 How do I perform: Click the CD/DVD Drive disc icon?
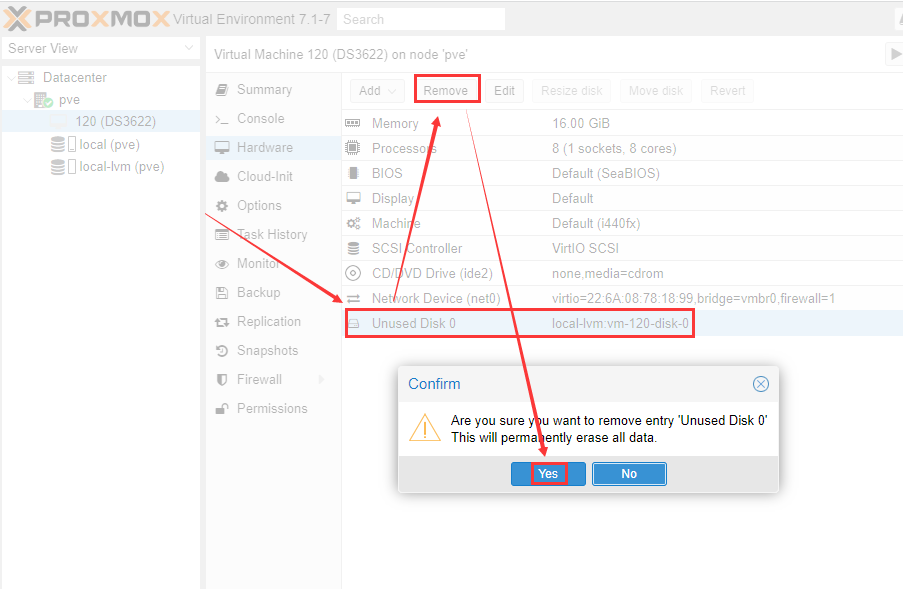click(353, 273)
